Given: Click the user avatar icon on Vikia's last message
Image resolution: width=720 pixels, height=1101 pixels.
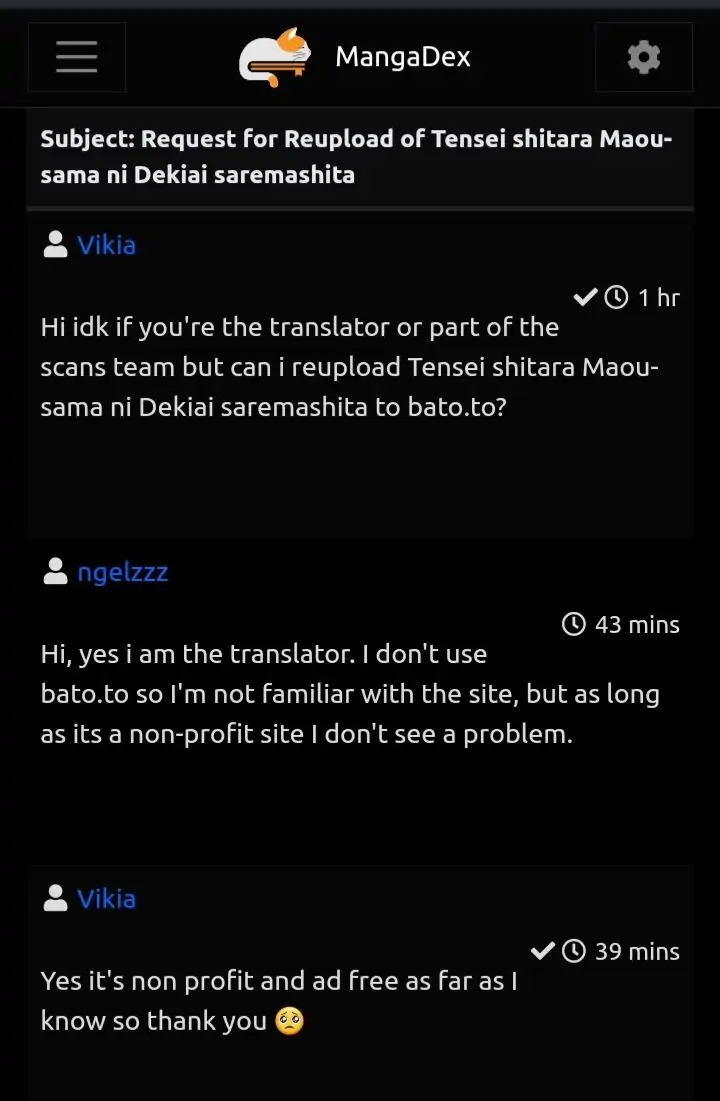Looking at the screenshot, I should (x=56, y=899).
